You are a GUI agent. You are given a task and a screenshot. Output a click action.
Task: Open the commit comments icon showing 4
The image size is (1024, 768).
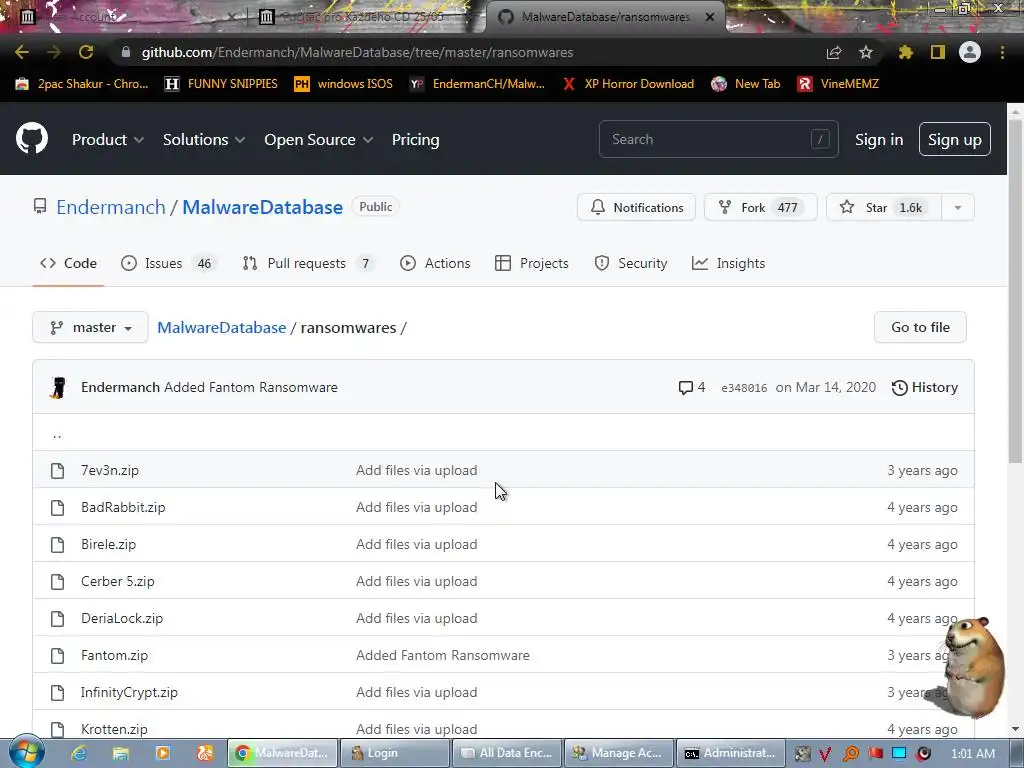point(692,387)
